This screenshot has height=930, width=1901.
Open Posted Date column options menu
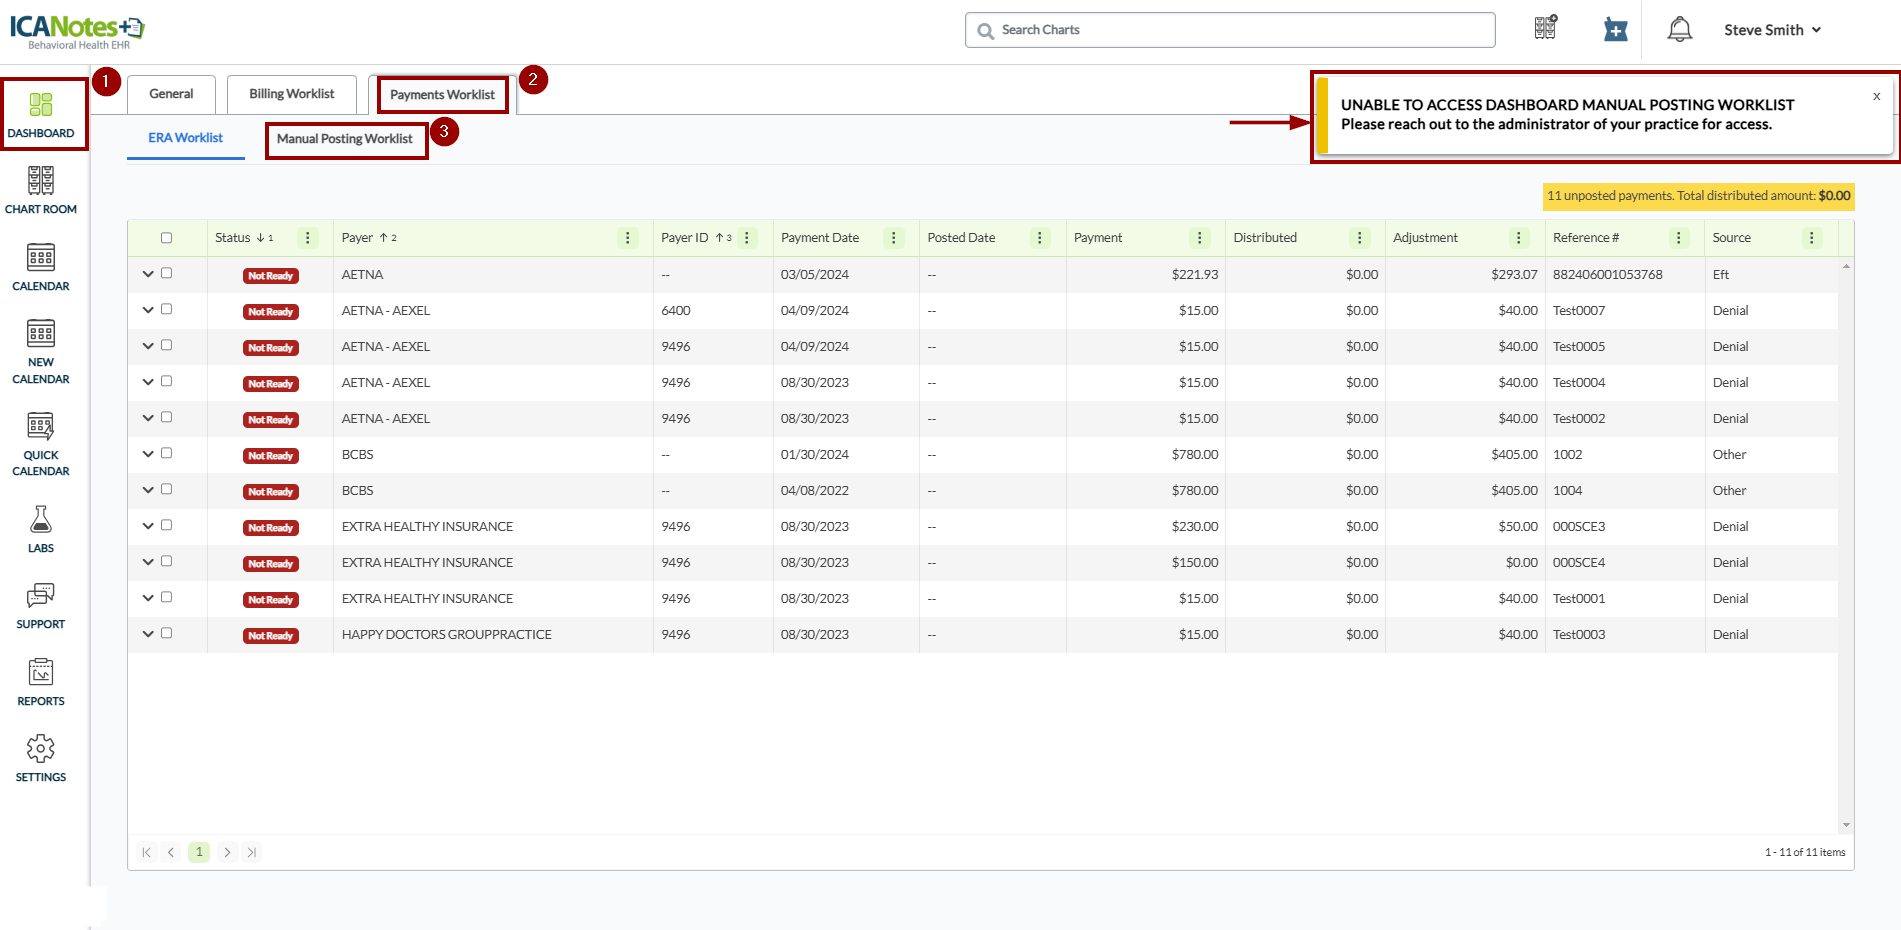click(x=1040, y=238)
